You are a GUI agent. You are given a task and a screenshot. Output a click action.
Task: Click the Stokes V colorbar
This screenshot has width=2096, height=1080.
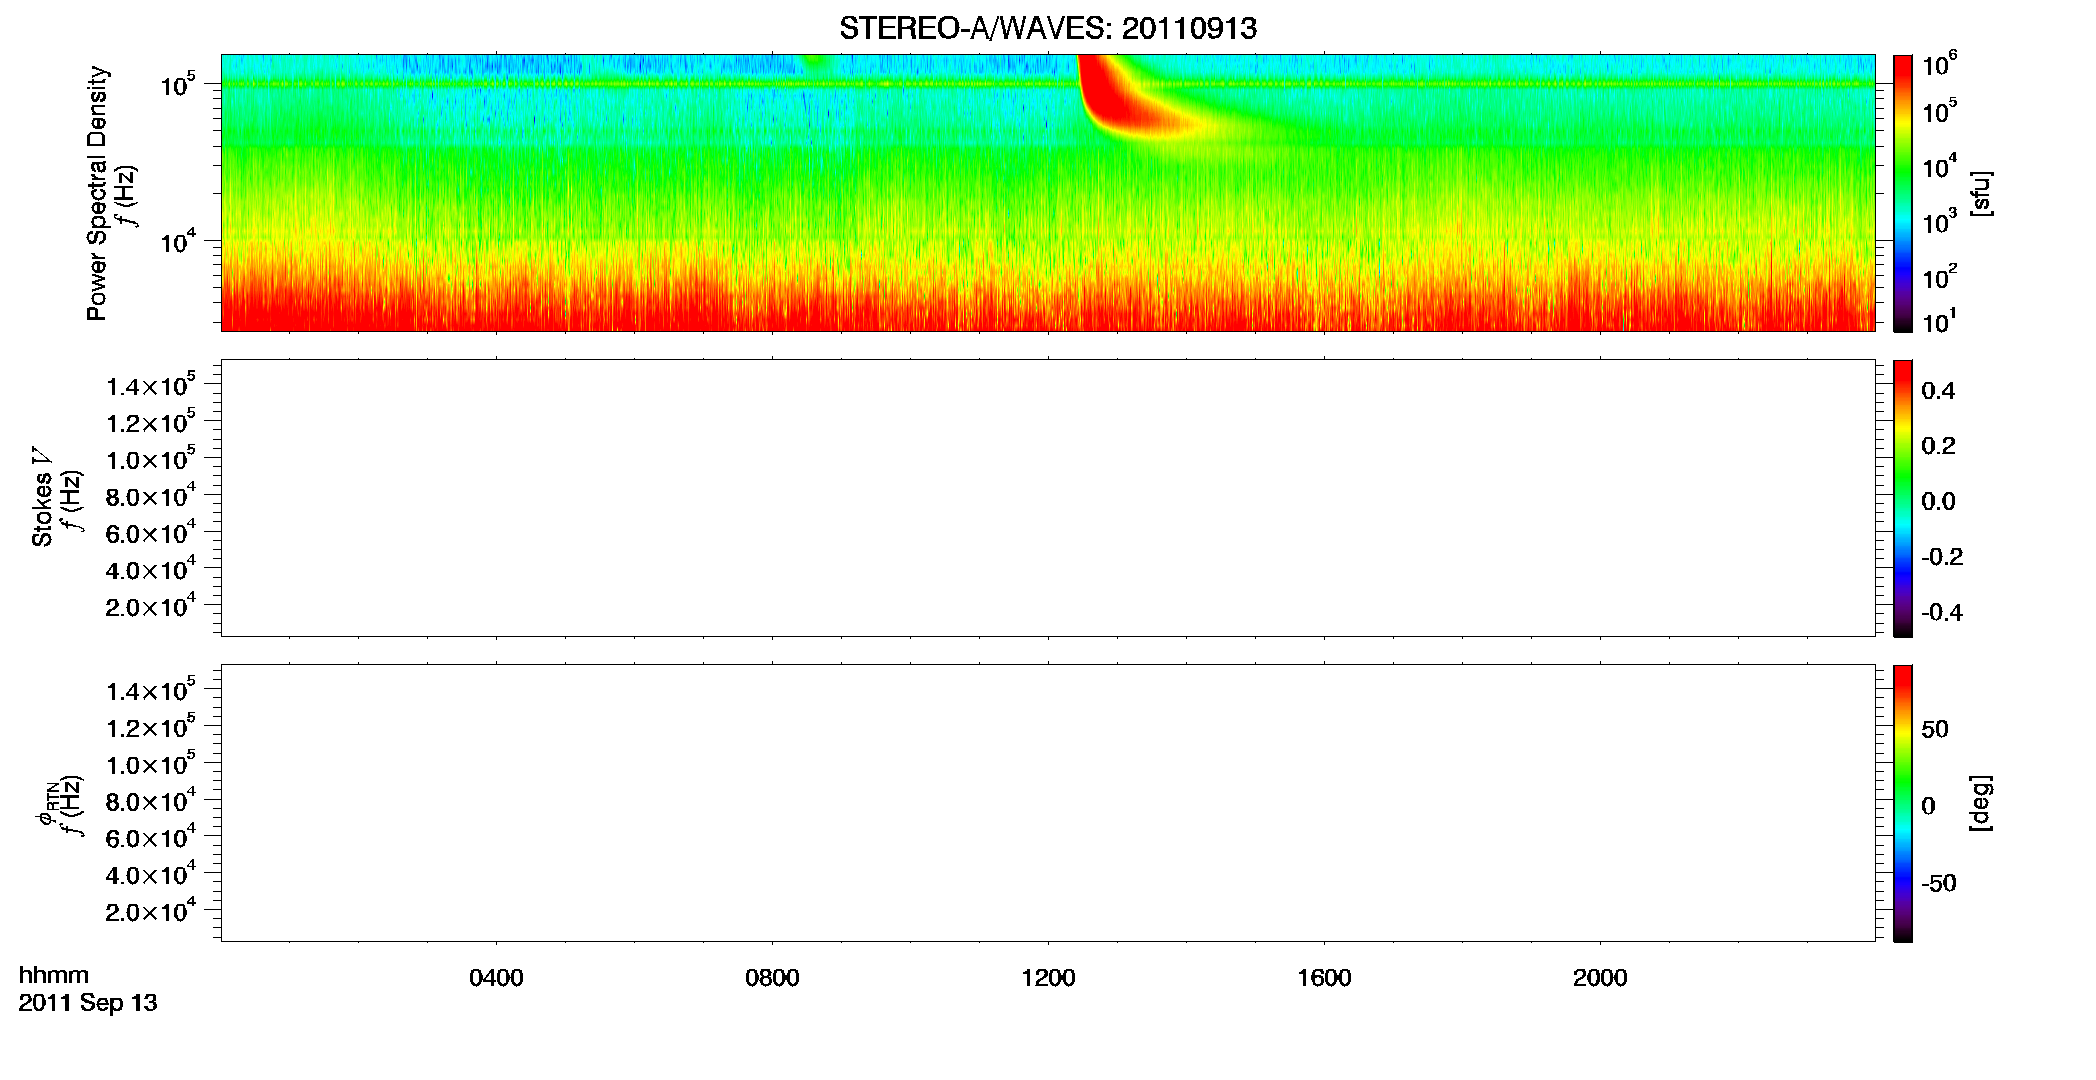pyautogui.click(x=1903, y=498)
